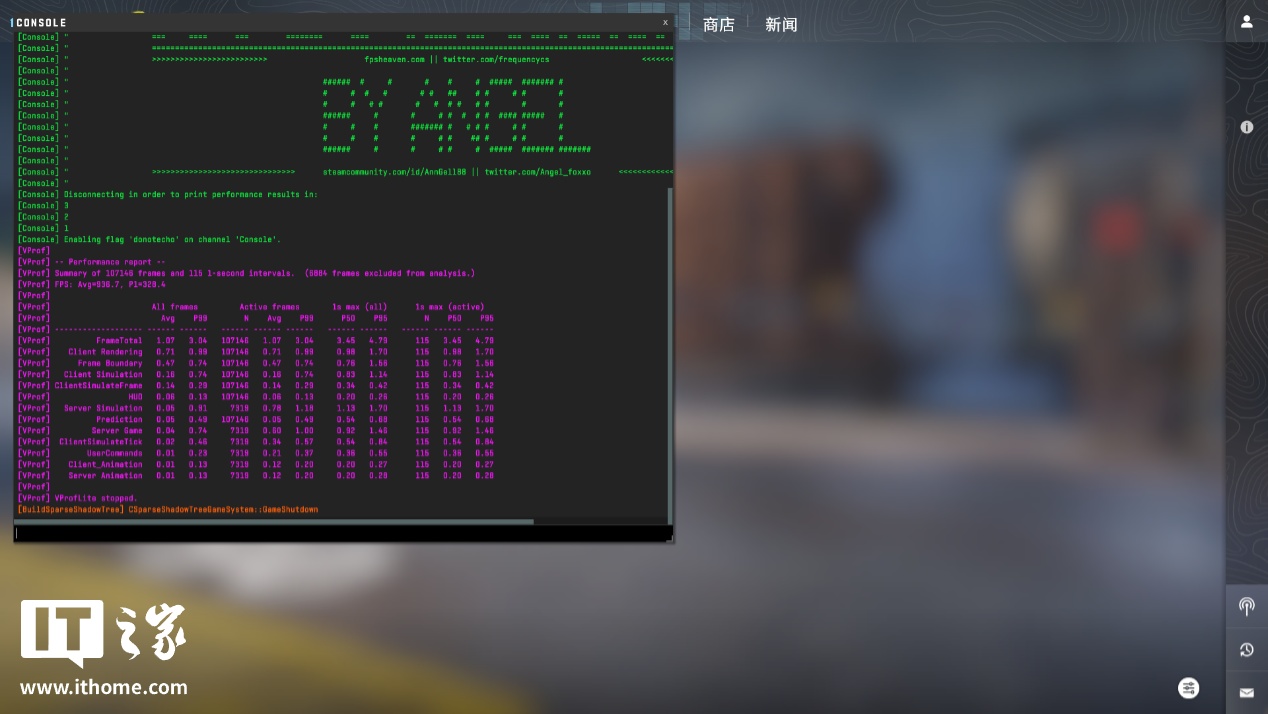Click the info circle icon in right sidebar

click(x=1246, y=127)
